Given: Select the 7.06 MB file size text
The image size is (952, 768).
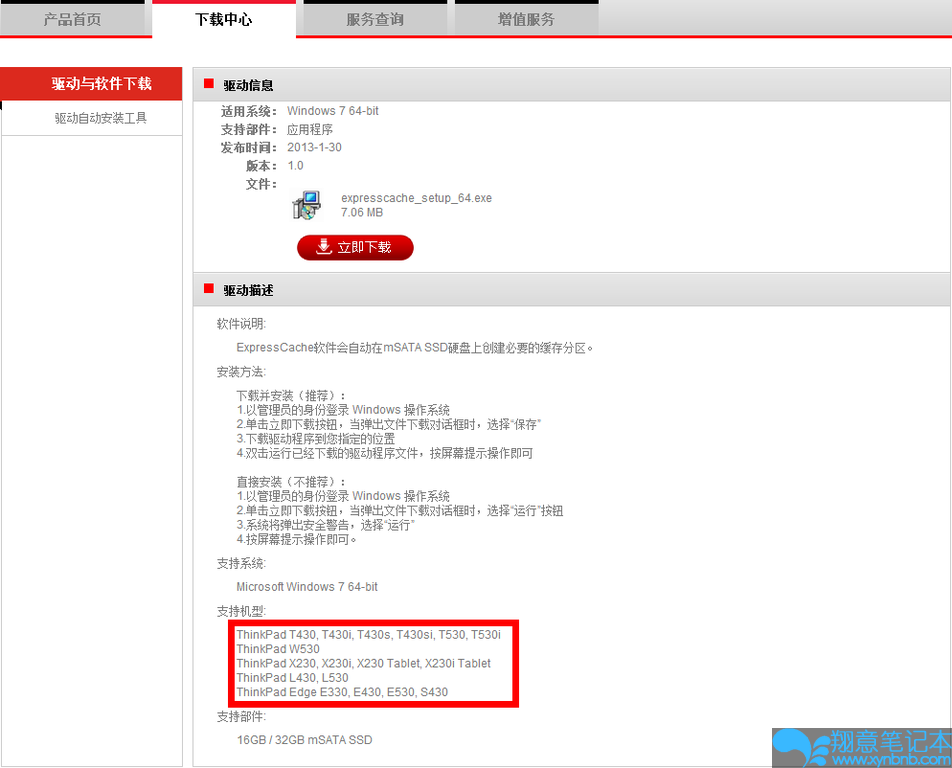Looking at the screenshot, I should (x=362, y=212).
